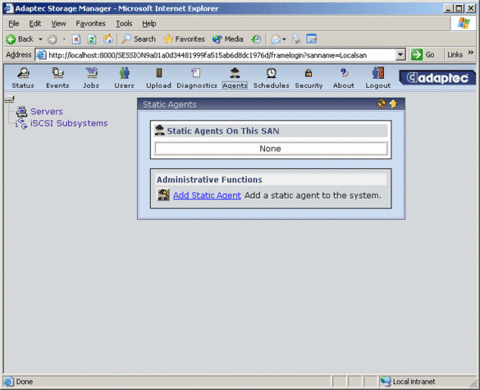Expand the address bar dropdown arrow
The height and width of the screenshot is (390, 480).
coord(400,55)
